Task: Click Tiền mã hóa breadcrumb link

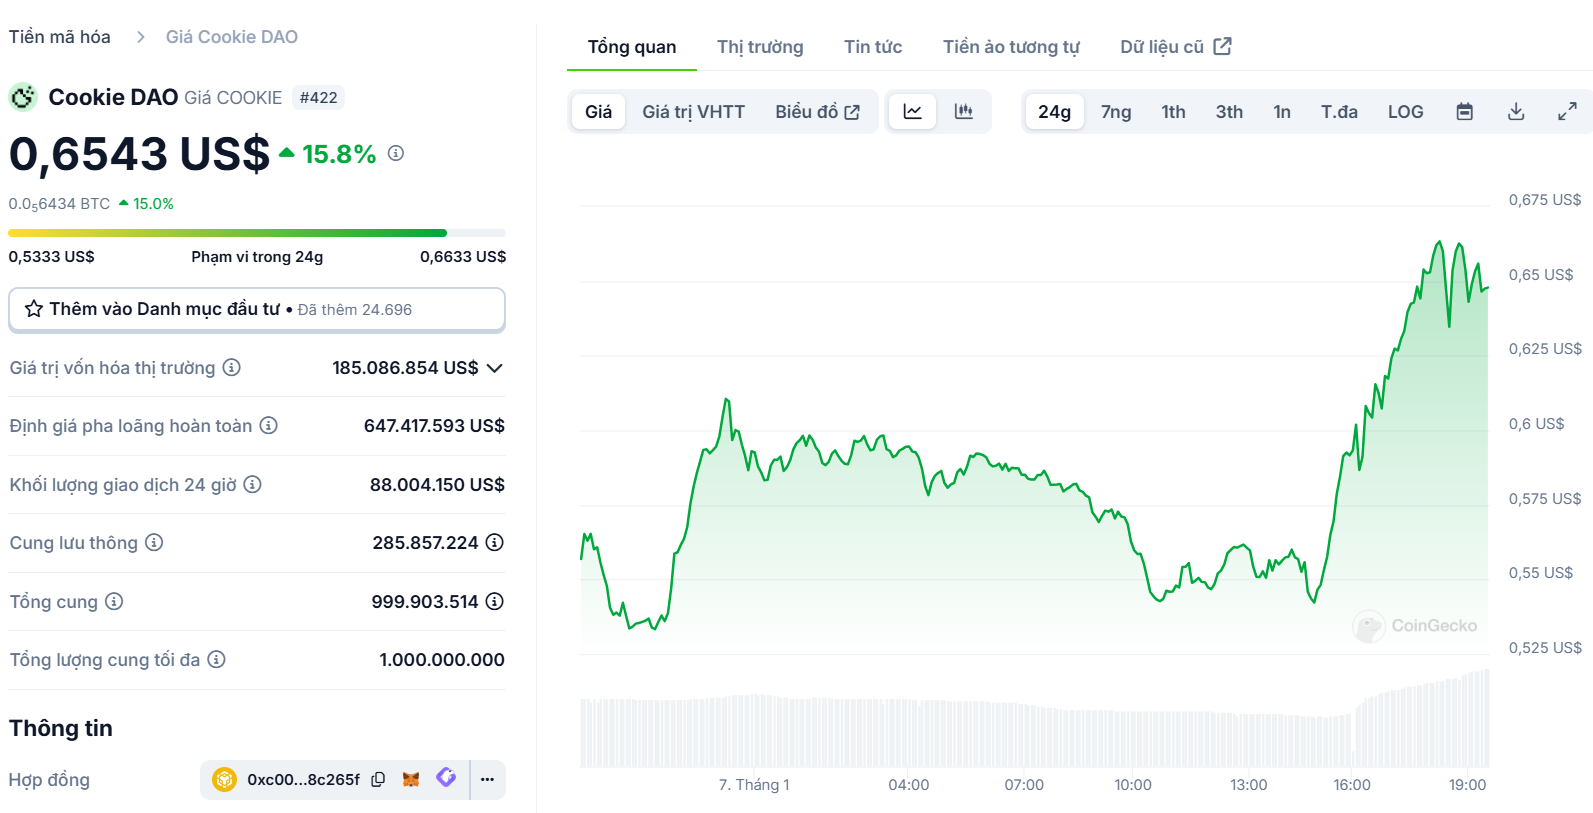Action: point(60,37)
